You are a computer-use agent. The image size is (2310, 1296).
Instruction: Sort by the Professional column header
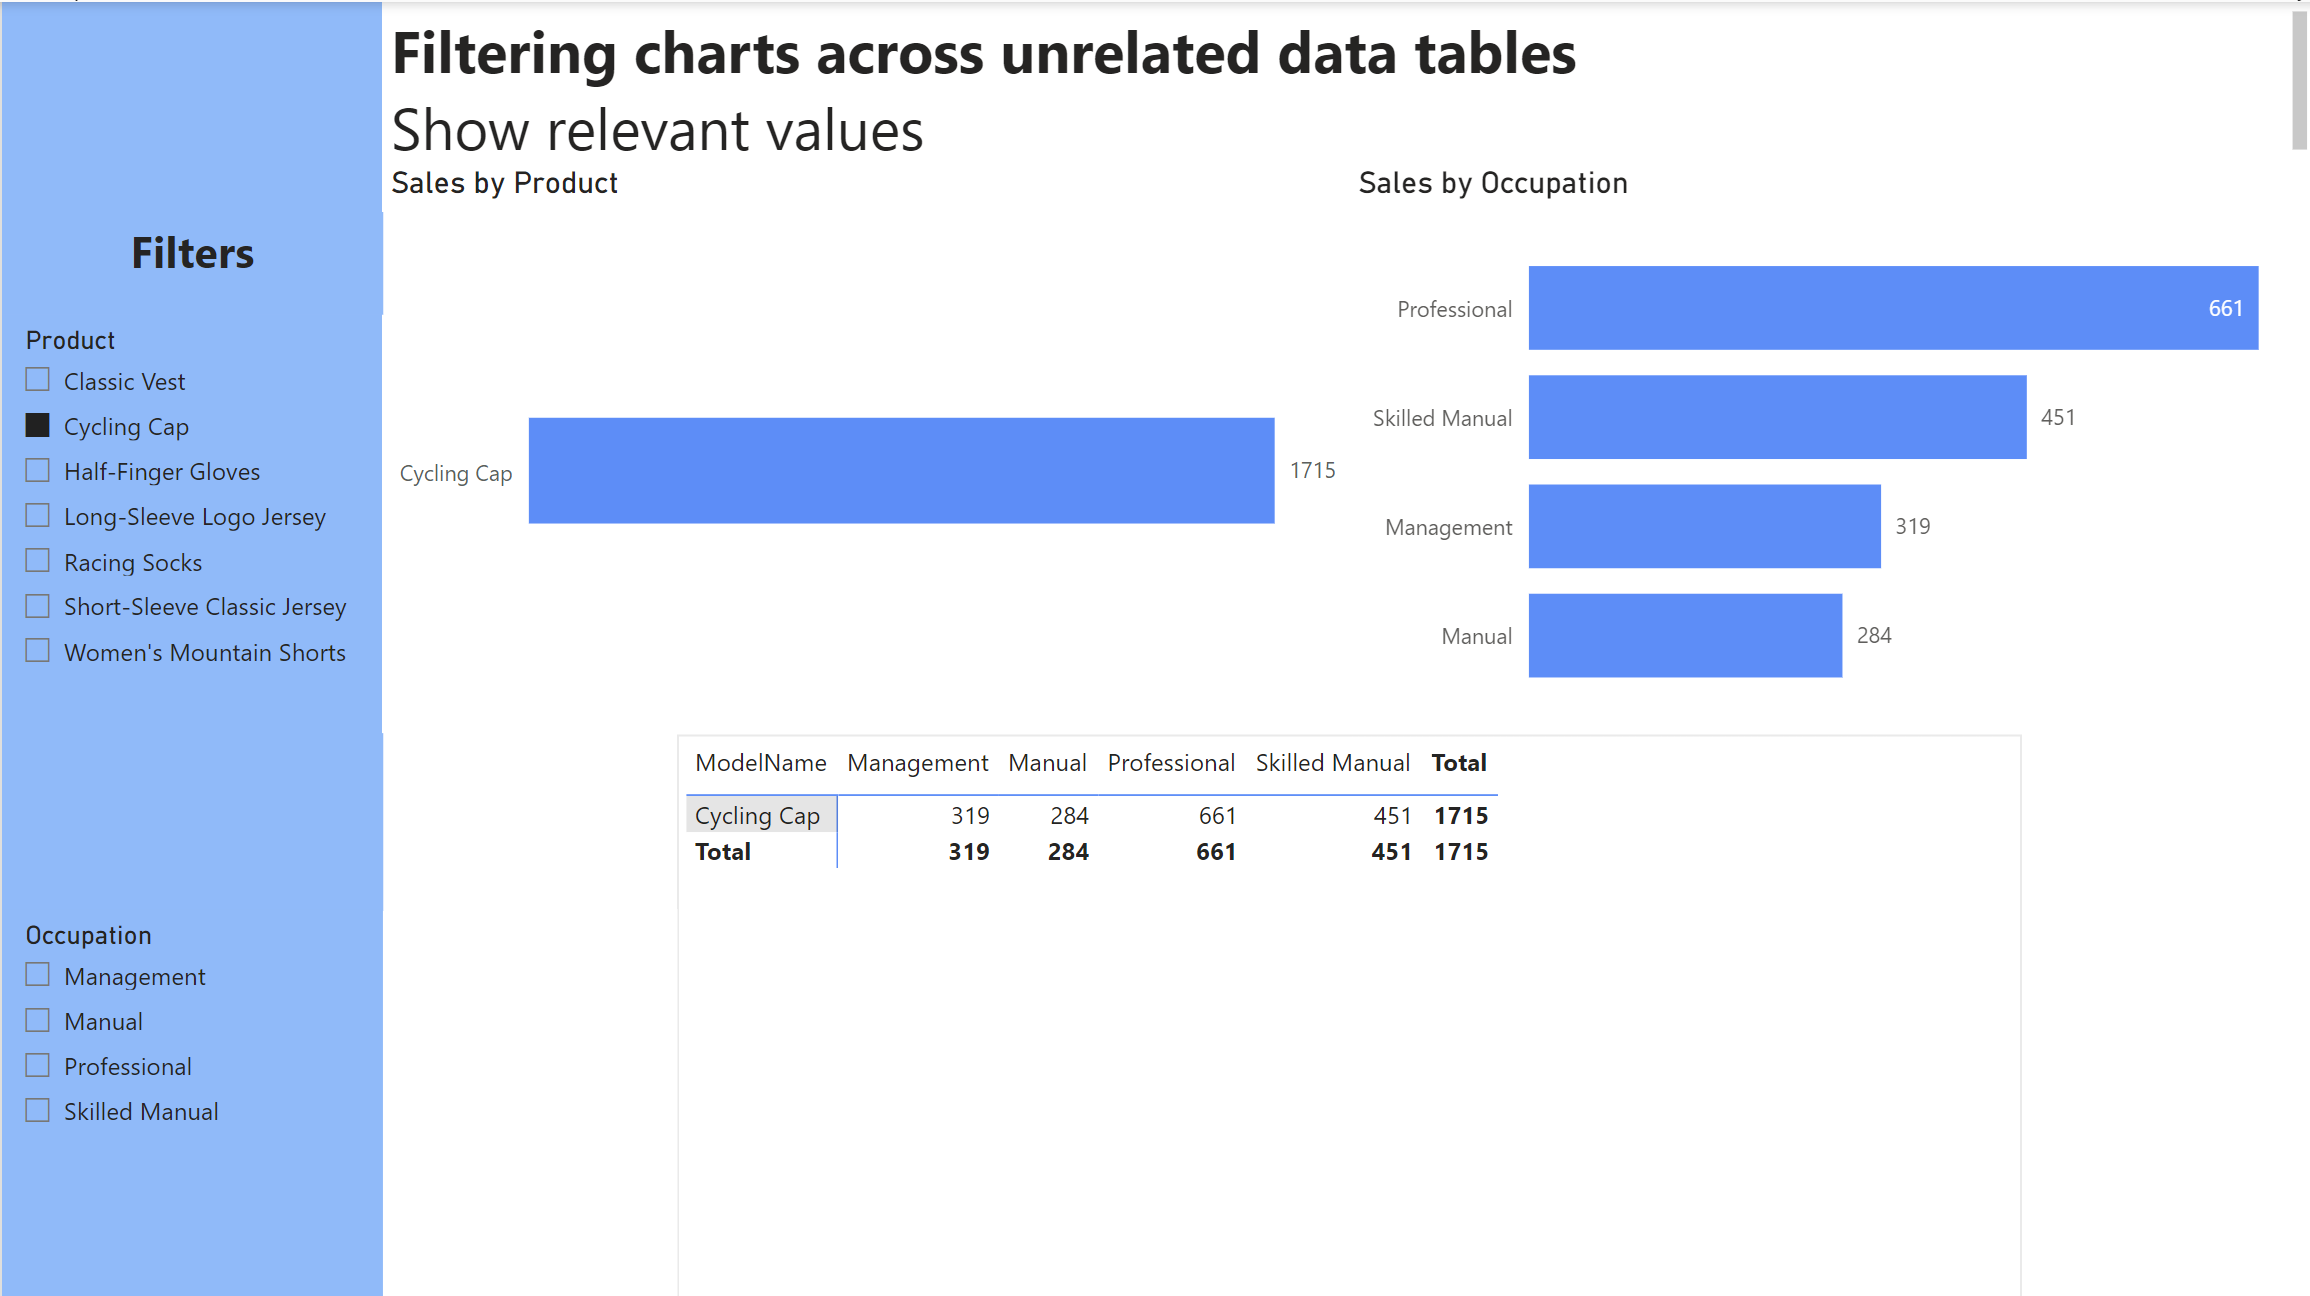click(1170, 763)
